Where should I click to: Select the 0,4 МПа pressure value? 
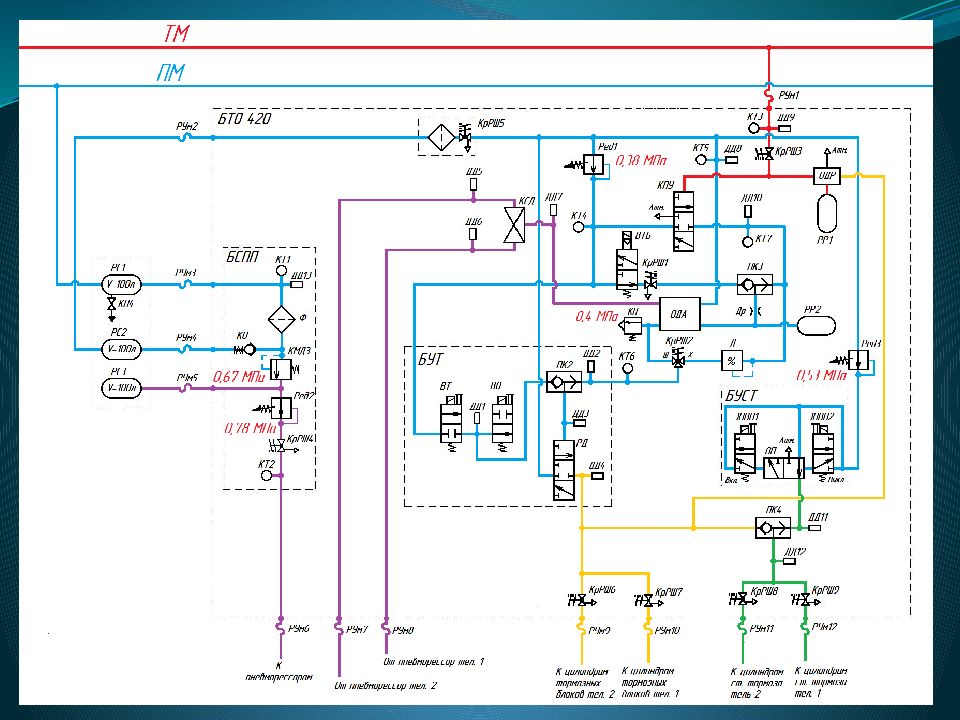coord(596,317)
